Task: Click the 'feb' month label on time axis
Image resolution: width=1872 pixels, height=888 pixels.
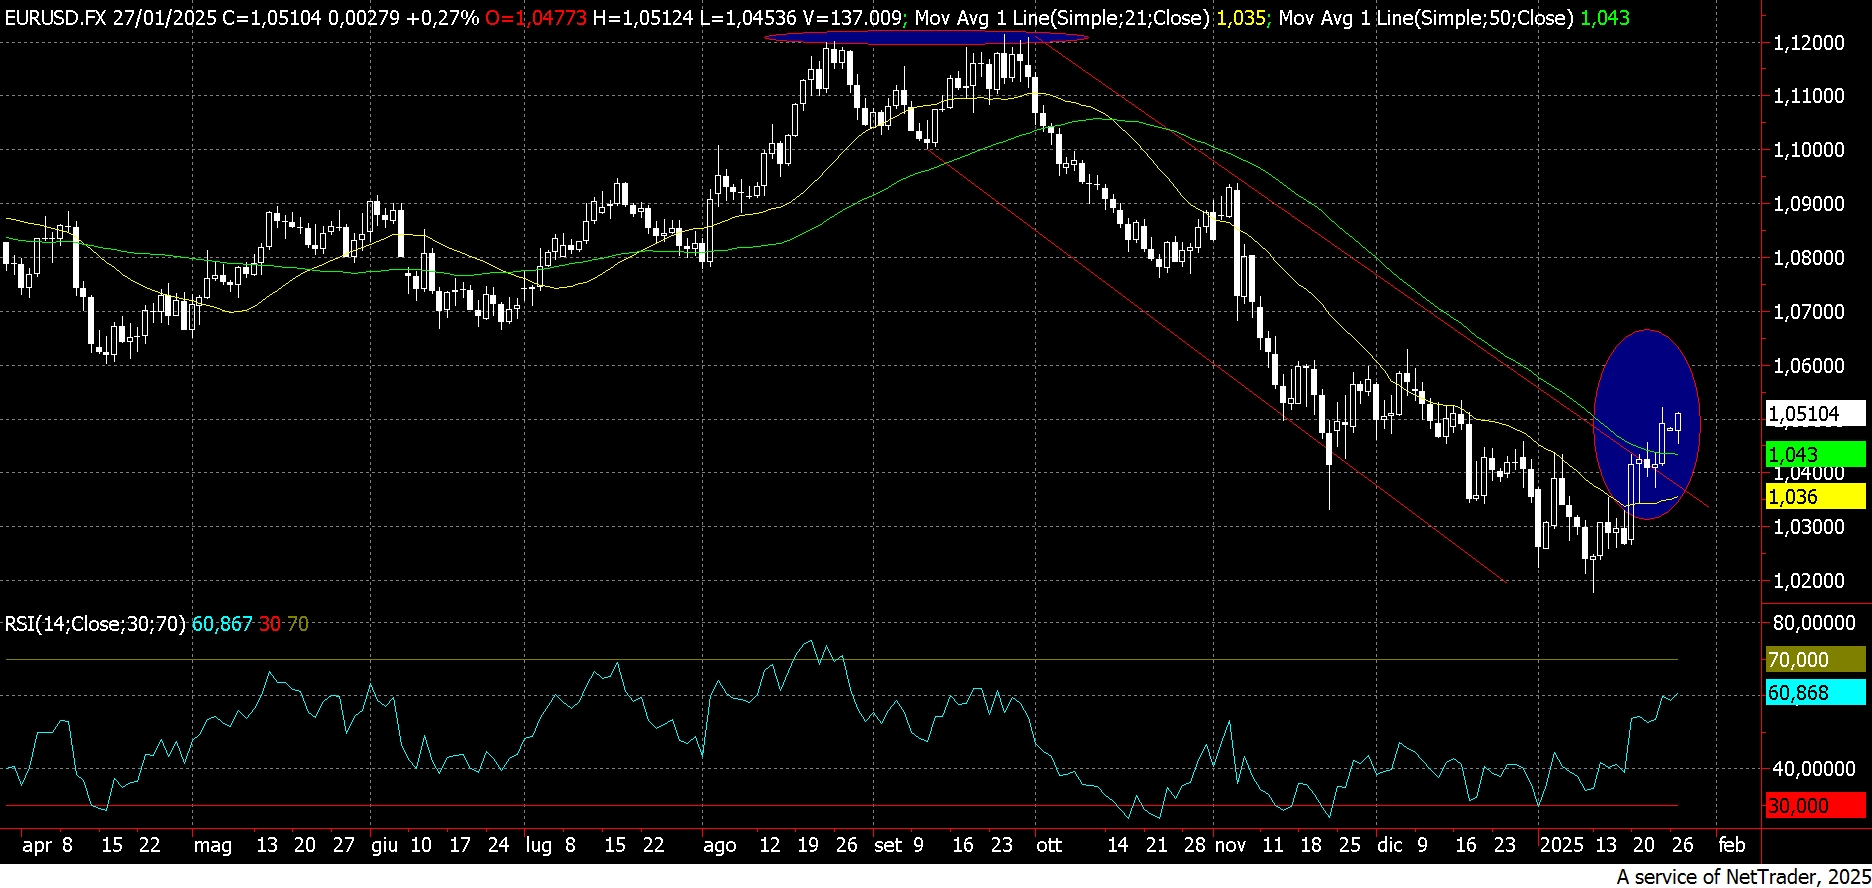Action: (x=1731, y=845)
